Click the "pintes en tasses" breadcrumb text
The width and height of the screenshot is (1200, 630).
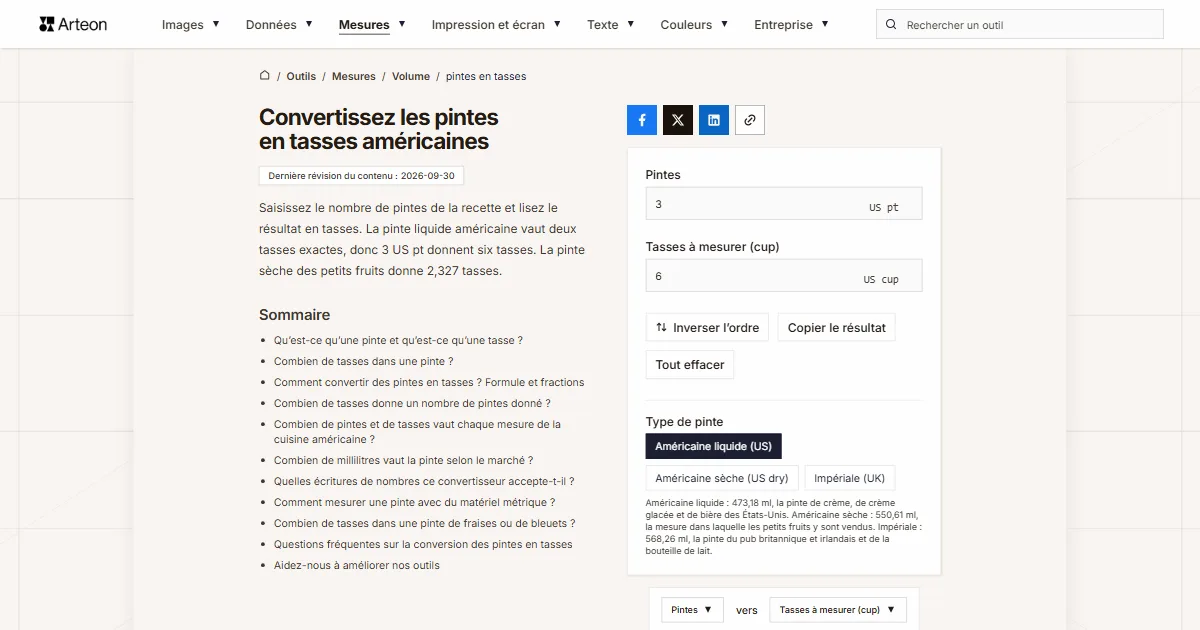(x=486, y=76)
